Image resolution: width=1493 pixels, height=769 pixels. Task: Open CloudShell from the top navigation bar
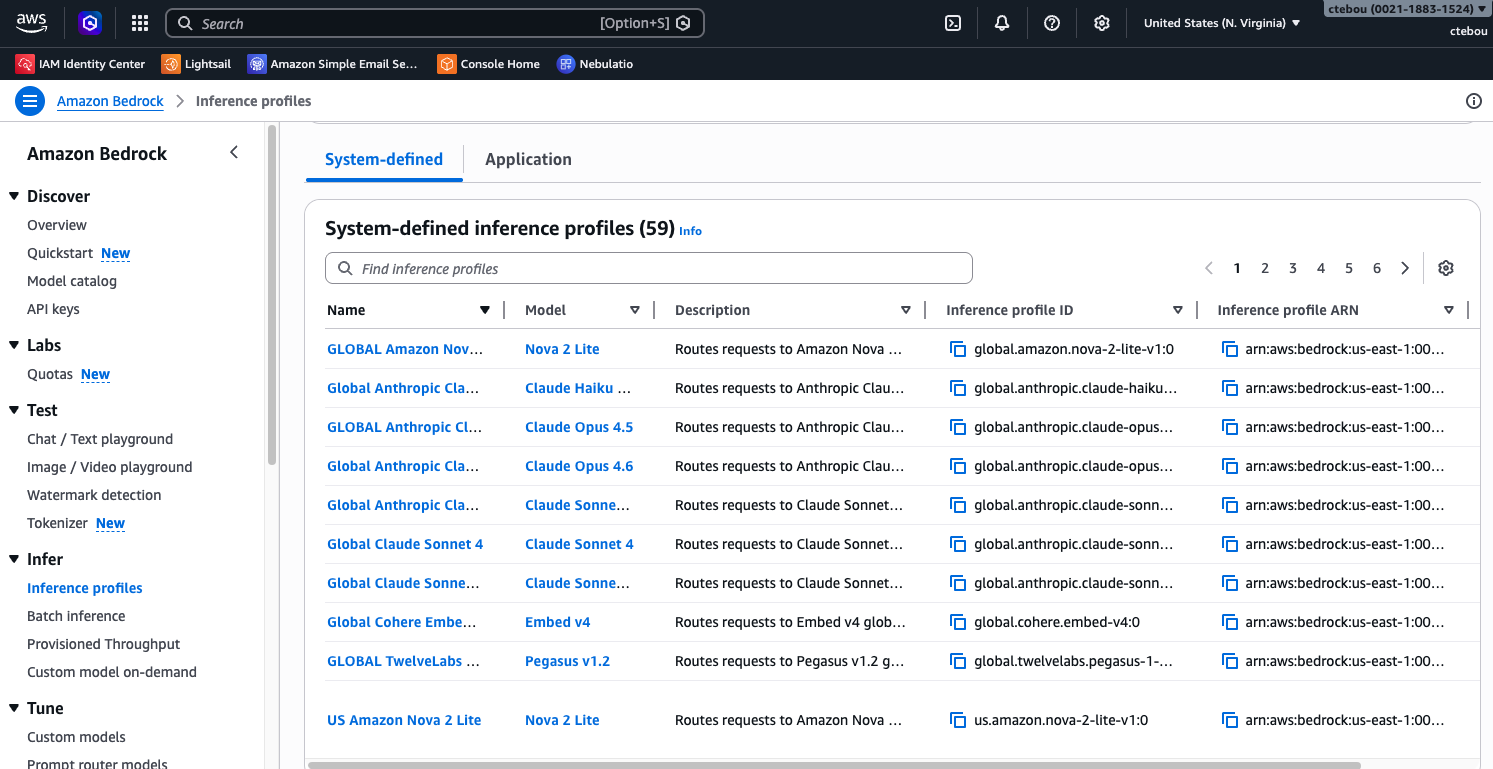(x=952, y=22)
